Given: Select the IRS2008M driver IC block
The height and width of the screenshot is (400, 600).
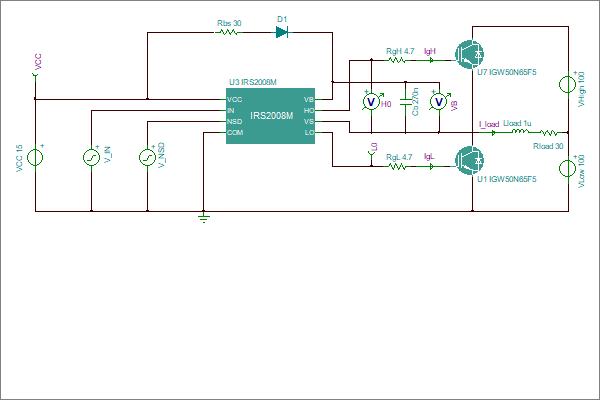Looking at the screenshot, I should pyautogui.click(x=271, y=116).
